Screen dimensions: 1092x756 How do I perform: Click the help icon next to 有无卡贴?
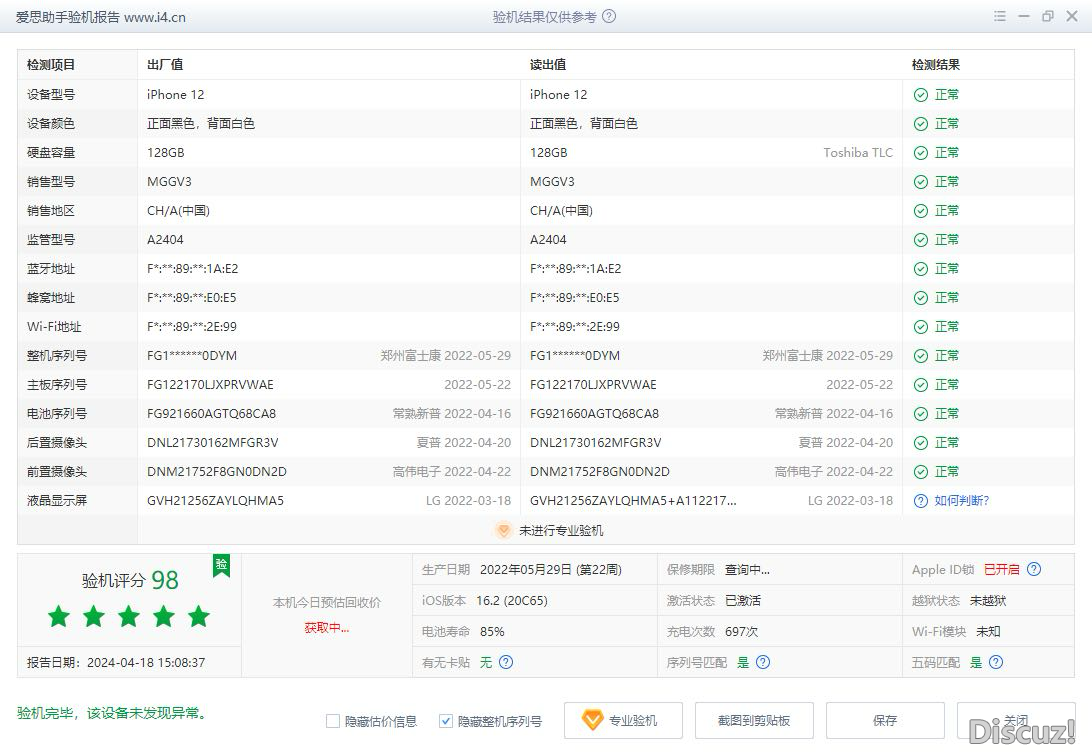pos(506,662)
